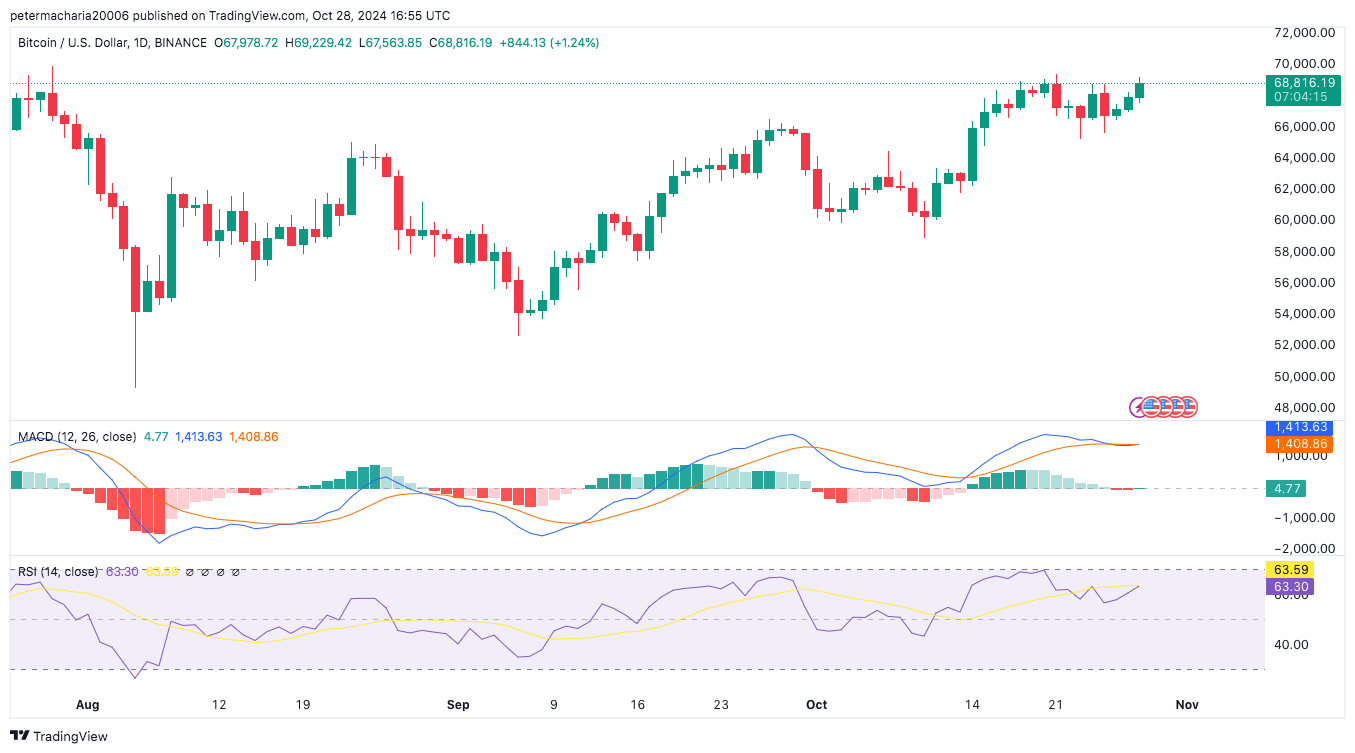Viewport: 1355px width, 753px height.
Task: Click the 21 date label on time axis
Action: click(x=1055, y=704)
